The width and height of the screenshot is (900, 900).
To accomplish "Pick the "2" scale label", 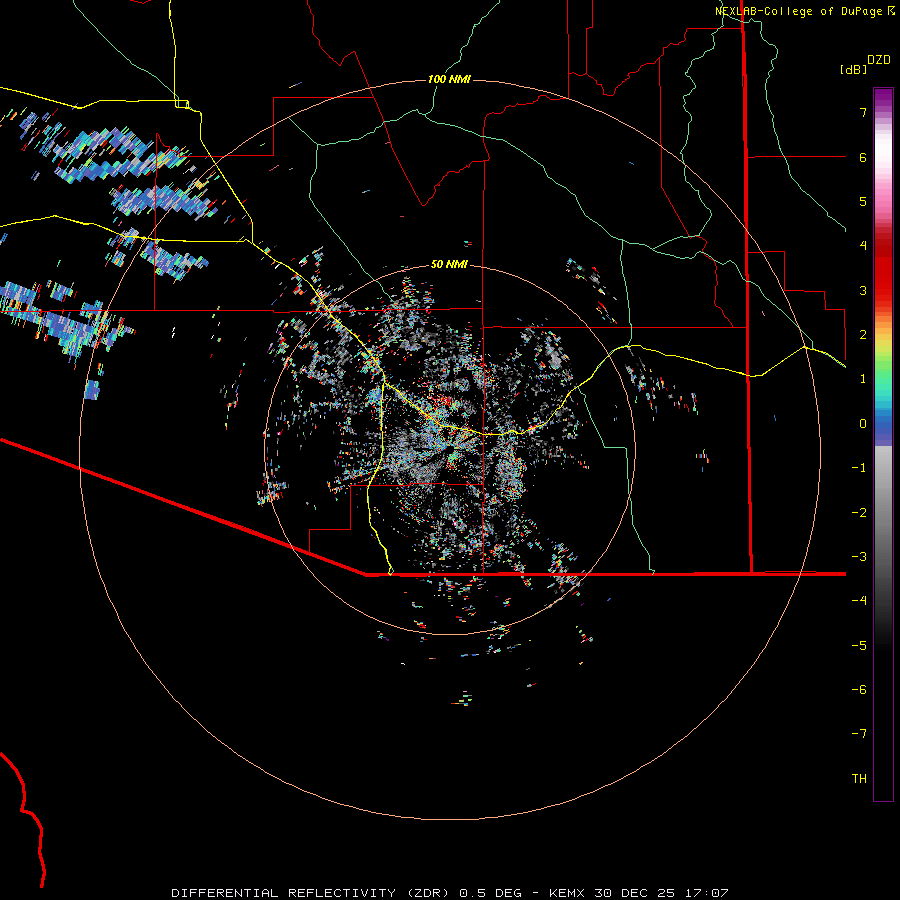I will pyautogui.click(x=863, y=335).
